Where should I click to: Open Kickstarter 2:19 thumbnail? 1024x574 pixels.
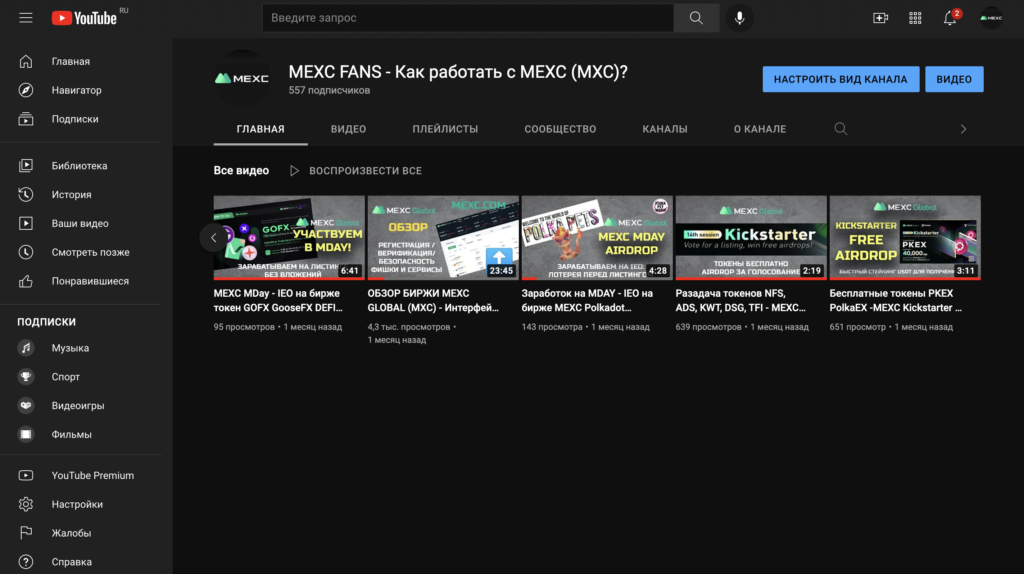click(751, 238)
